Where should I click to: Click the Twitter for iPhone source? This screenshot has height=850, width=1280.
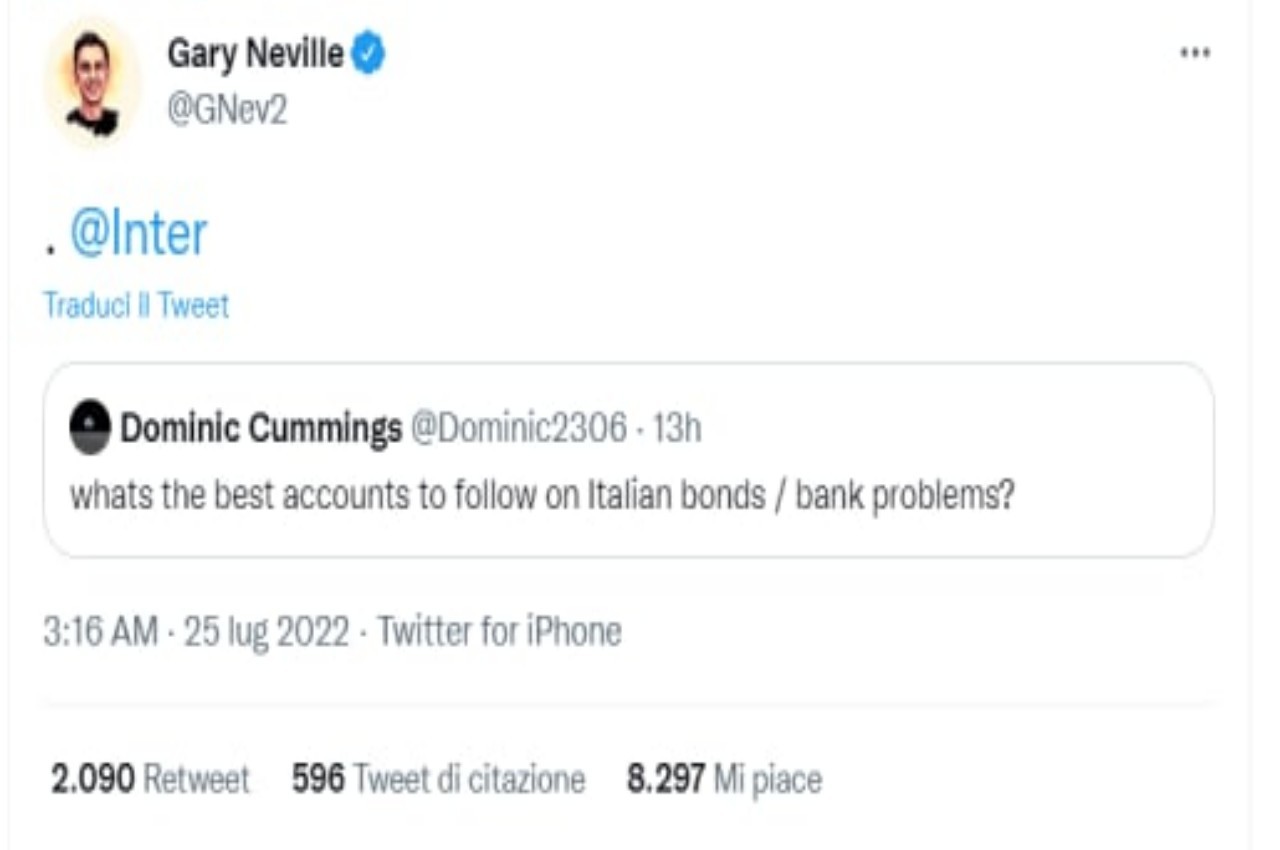coord(499,632)
